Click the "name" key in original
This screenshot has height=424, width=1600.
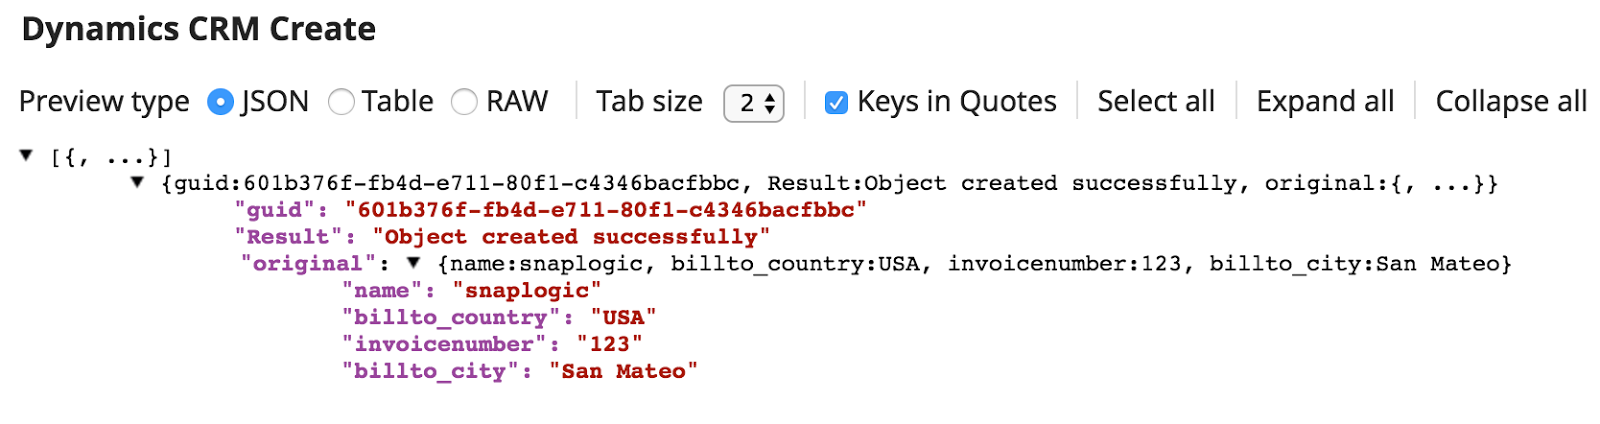coord(382,291)
